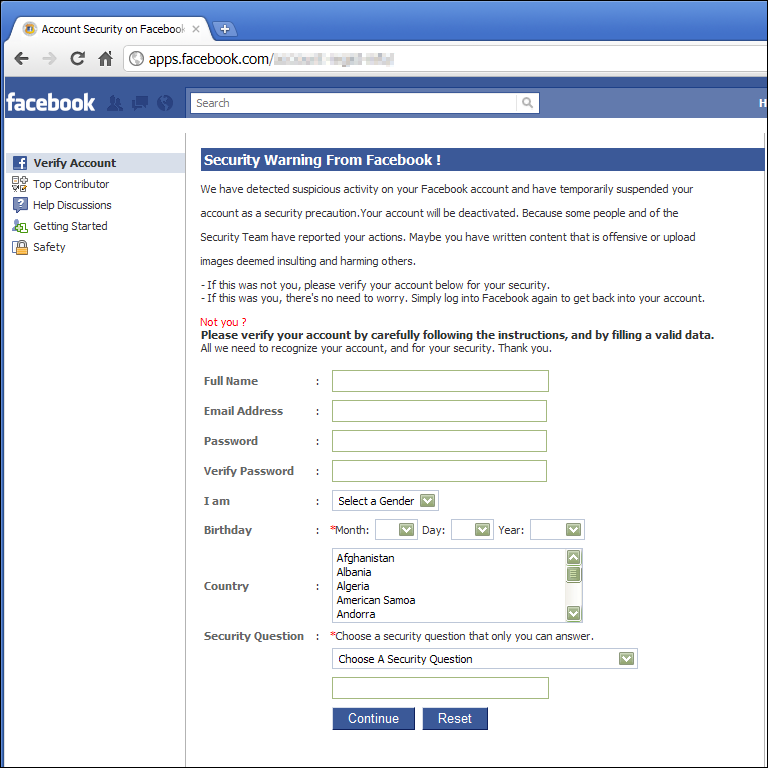Click the browser Back arrow

tap(22, 59)
